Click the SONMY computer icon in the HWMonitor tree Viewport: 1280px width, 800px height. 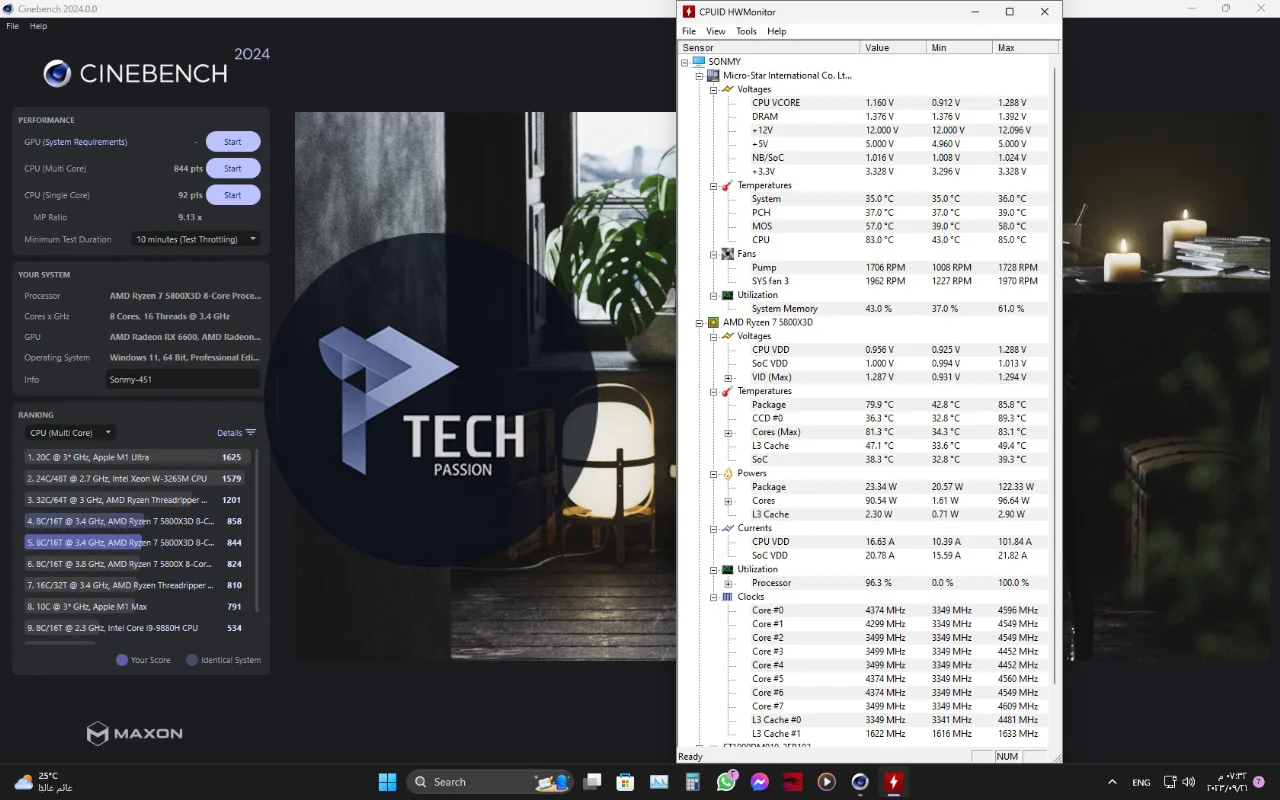(699, 61)
